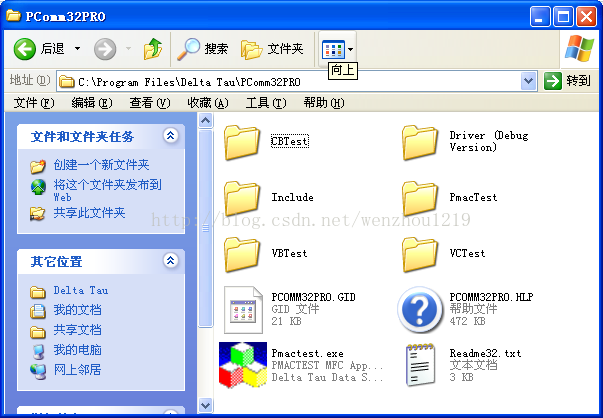Collapse the 文件和文件夹任务 panel
The width and height of the screenshot is (603, 418).
click(x=170, y=135)
